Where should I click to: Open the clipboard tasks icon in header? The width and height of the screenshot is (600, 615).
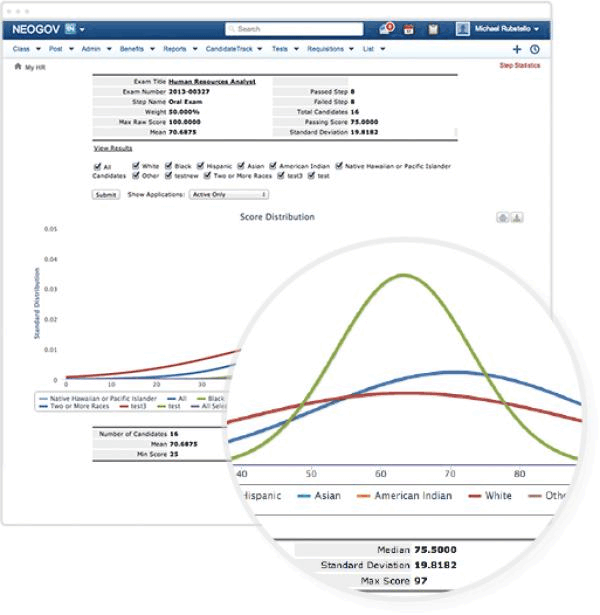433,29
